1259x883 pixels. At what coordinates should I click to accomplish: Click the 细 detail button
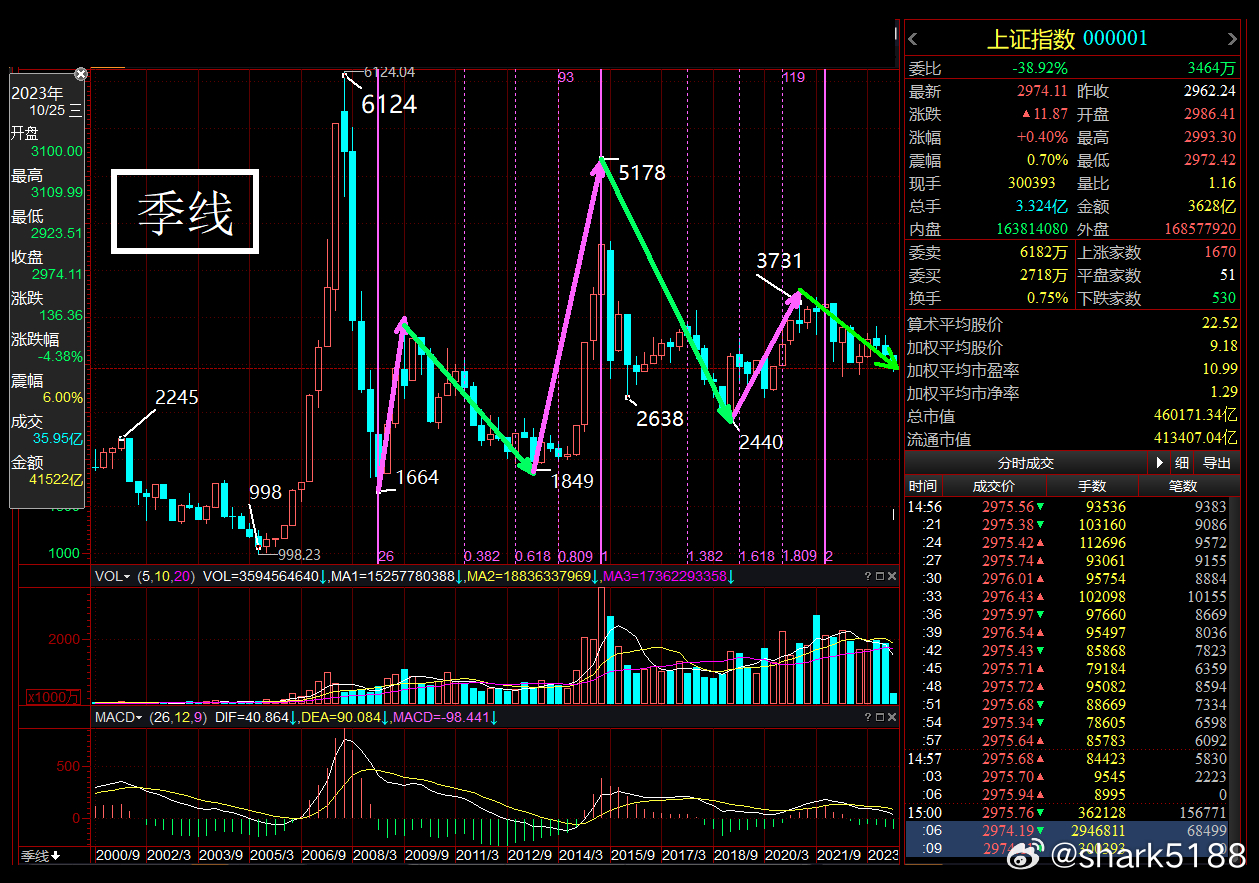tap(1182, 463)
